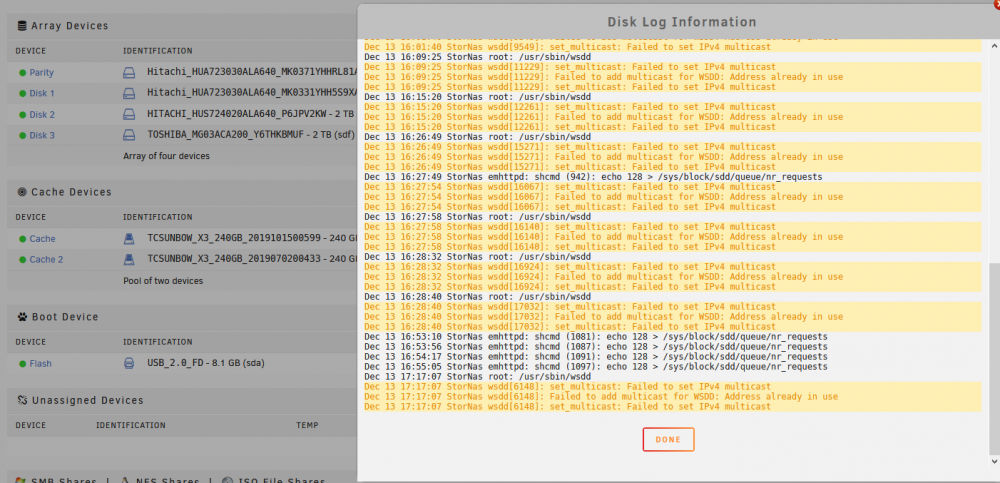
Task: Click log line Dec 13 17:17:07 root: /usr/sbin/wsdd
Action: [478, 377]
